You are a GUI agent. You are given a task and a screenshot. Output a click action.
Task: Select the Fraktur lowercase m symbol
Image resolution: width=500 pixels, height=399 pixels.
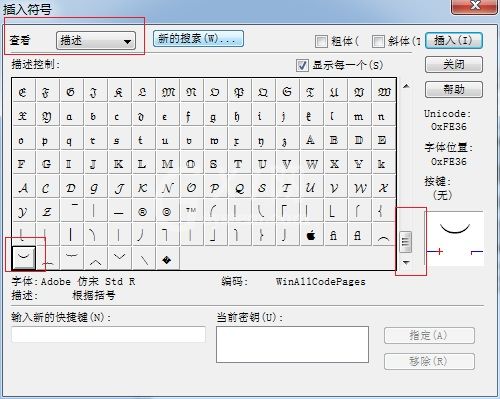pos(358,116)
